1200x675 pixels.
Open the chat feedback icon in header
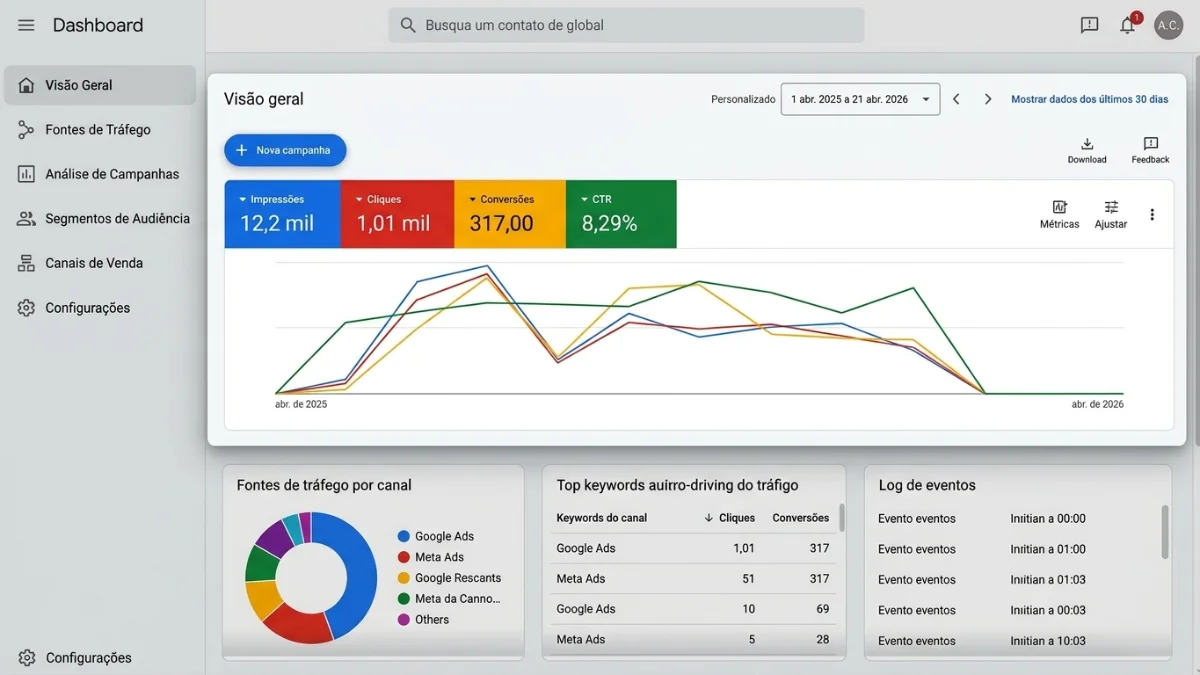coord(1089,26)
